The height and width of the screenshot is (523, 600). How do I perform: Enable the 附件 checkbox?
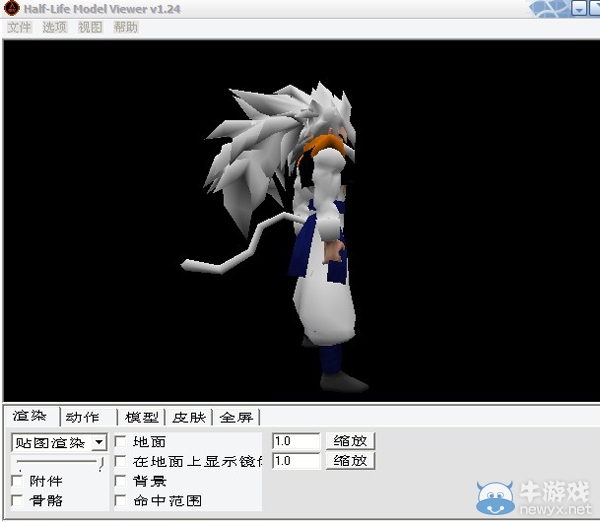click(17, 481)
